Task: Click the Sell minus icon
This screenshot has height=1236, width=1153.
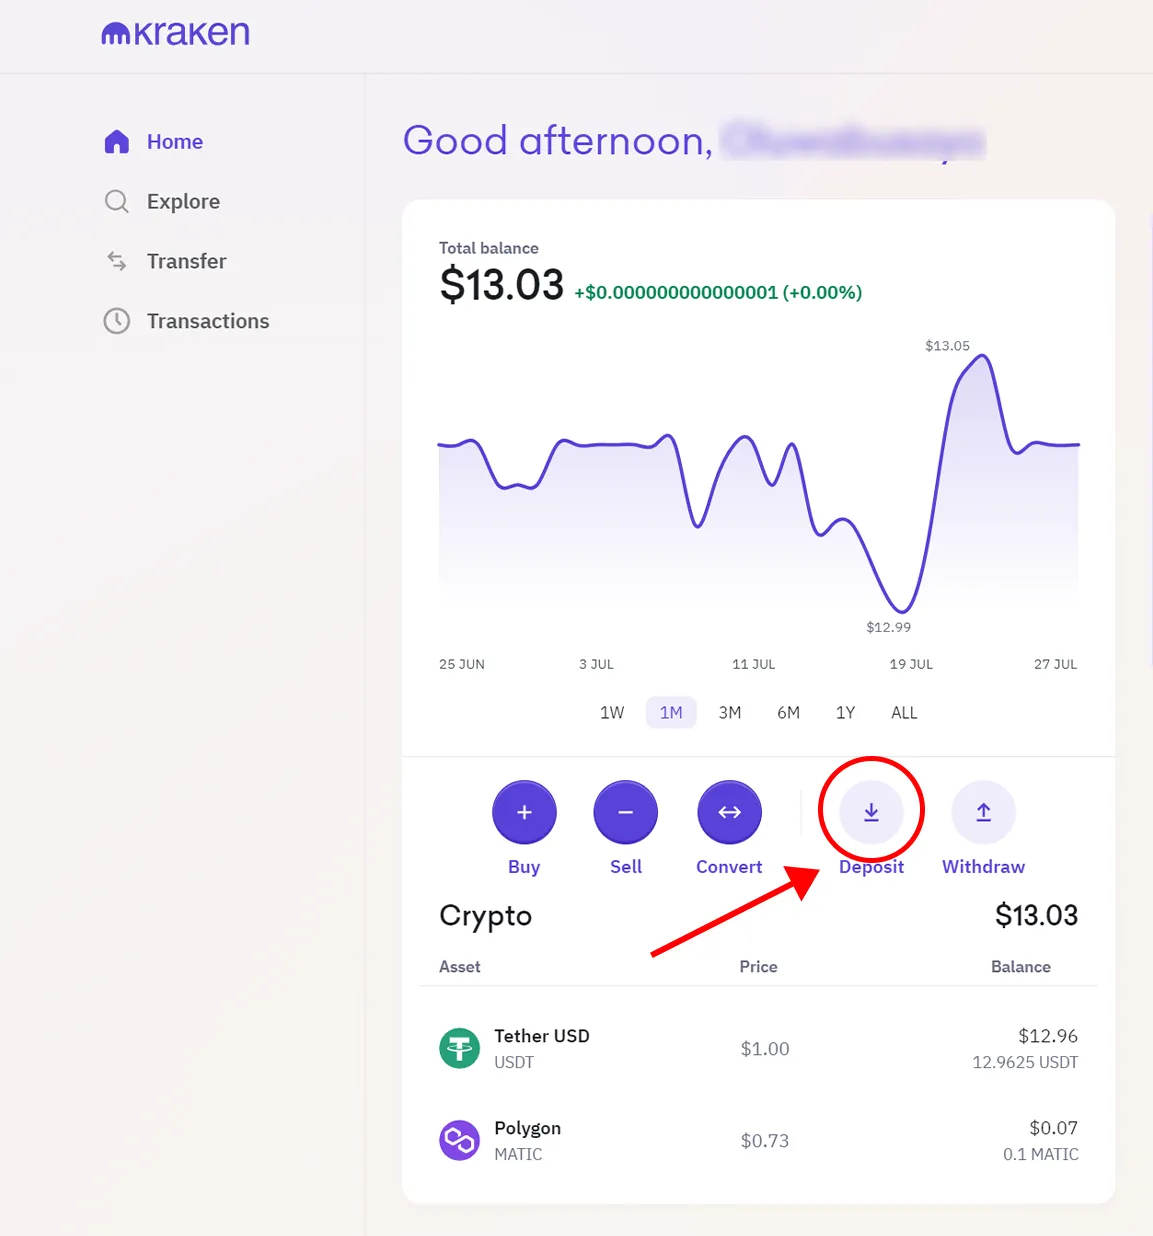Action: tap(625, 811)
